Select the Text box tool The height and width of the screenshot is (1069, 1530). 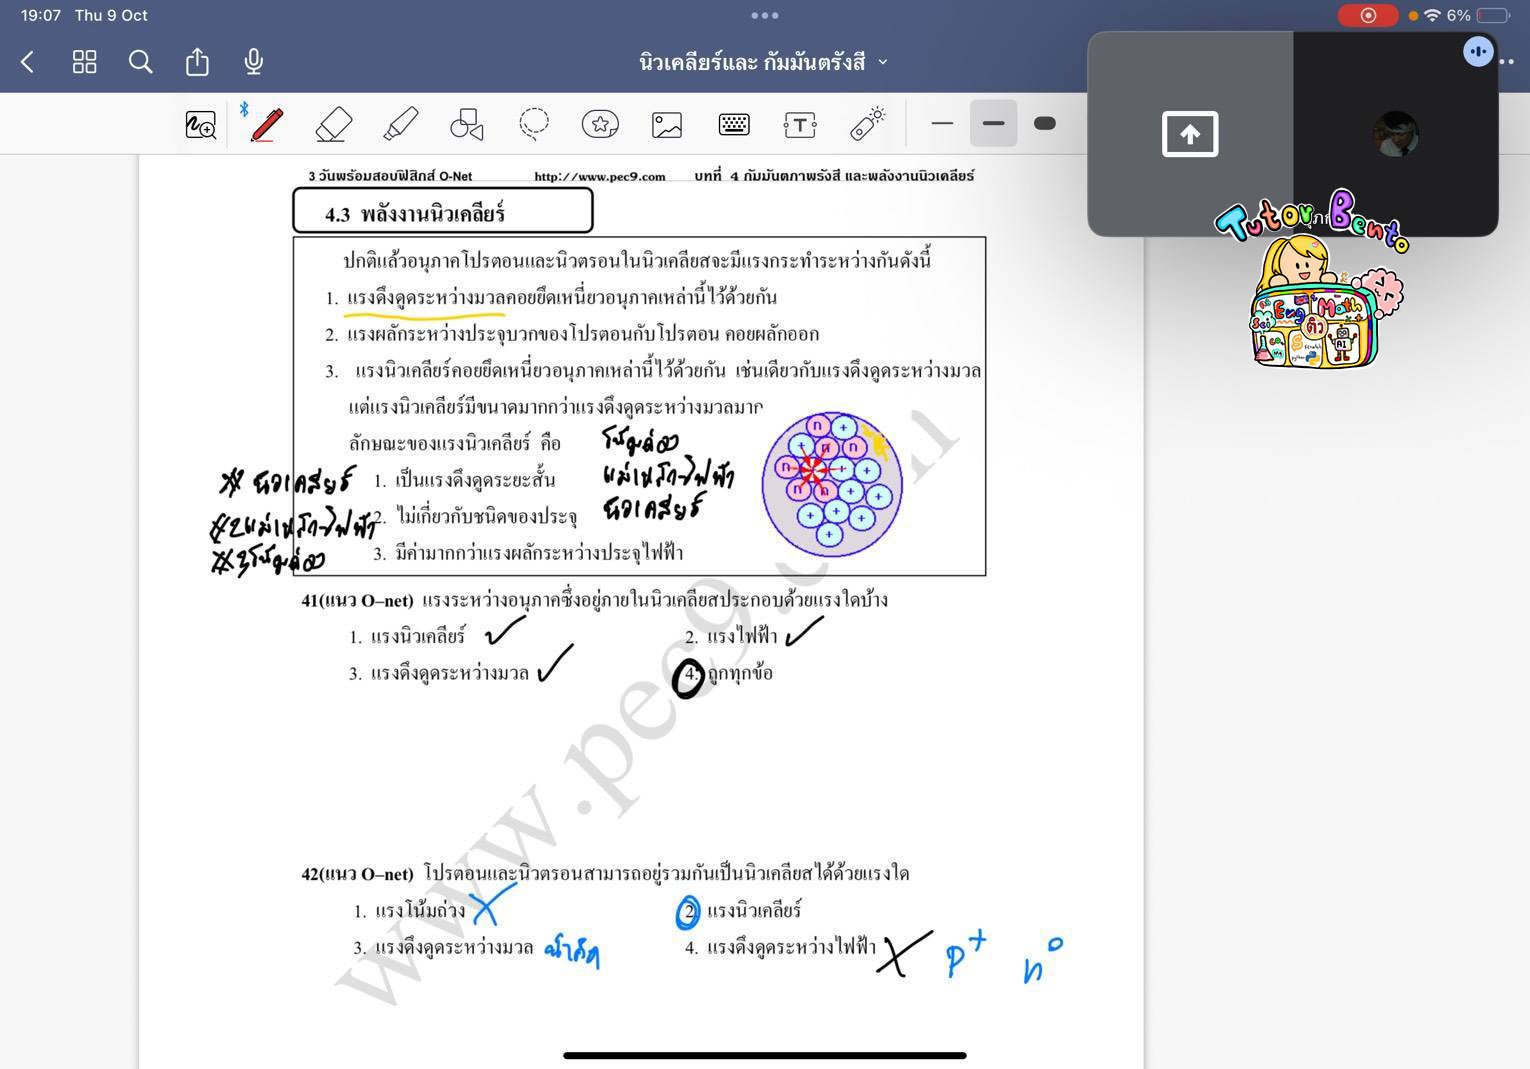tap(800, 124)
